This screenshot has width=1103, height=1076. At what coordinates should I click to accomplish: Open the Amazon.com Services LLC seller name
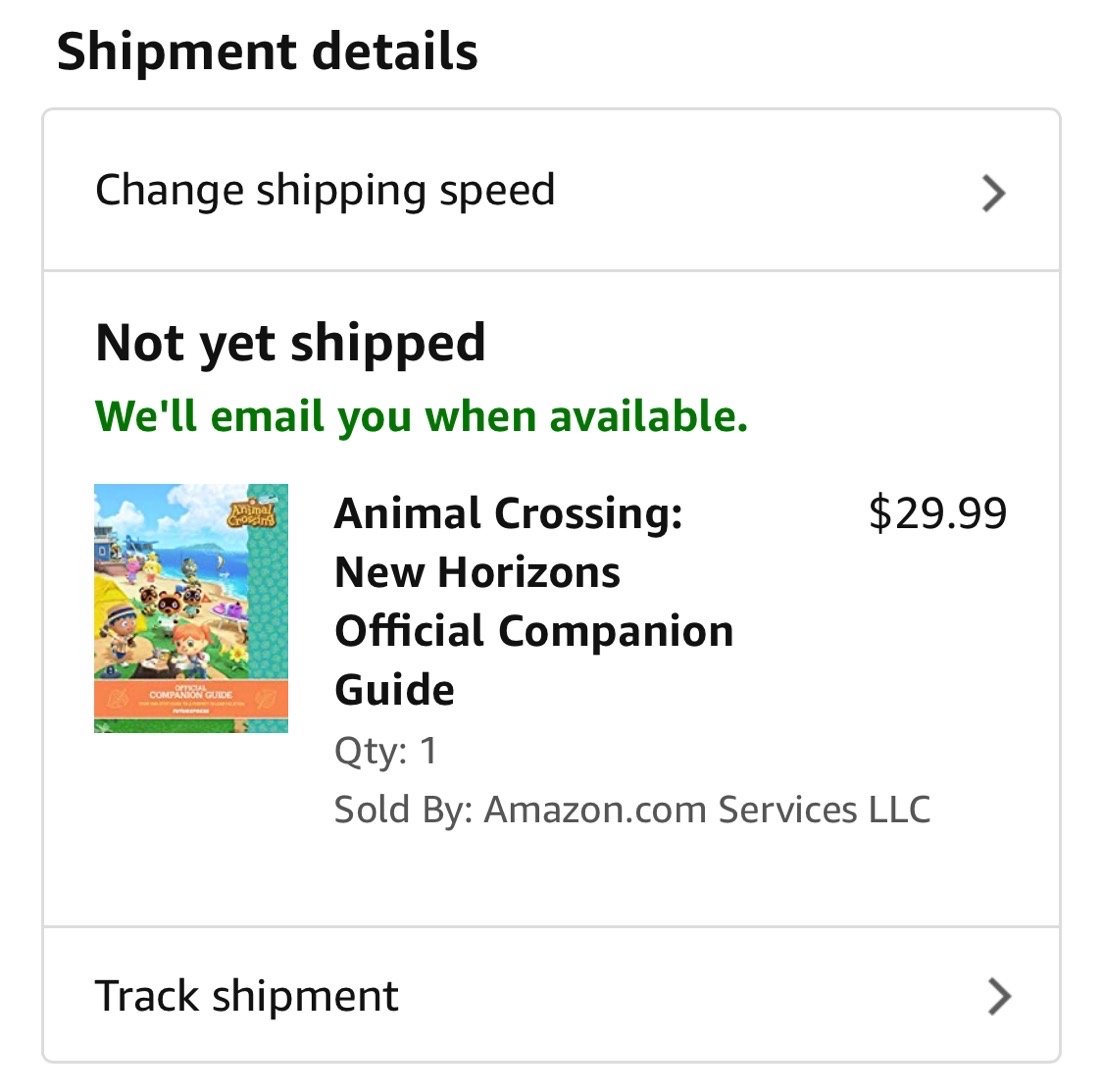click(707, 809)
